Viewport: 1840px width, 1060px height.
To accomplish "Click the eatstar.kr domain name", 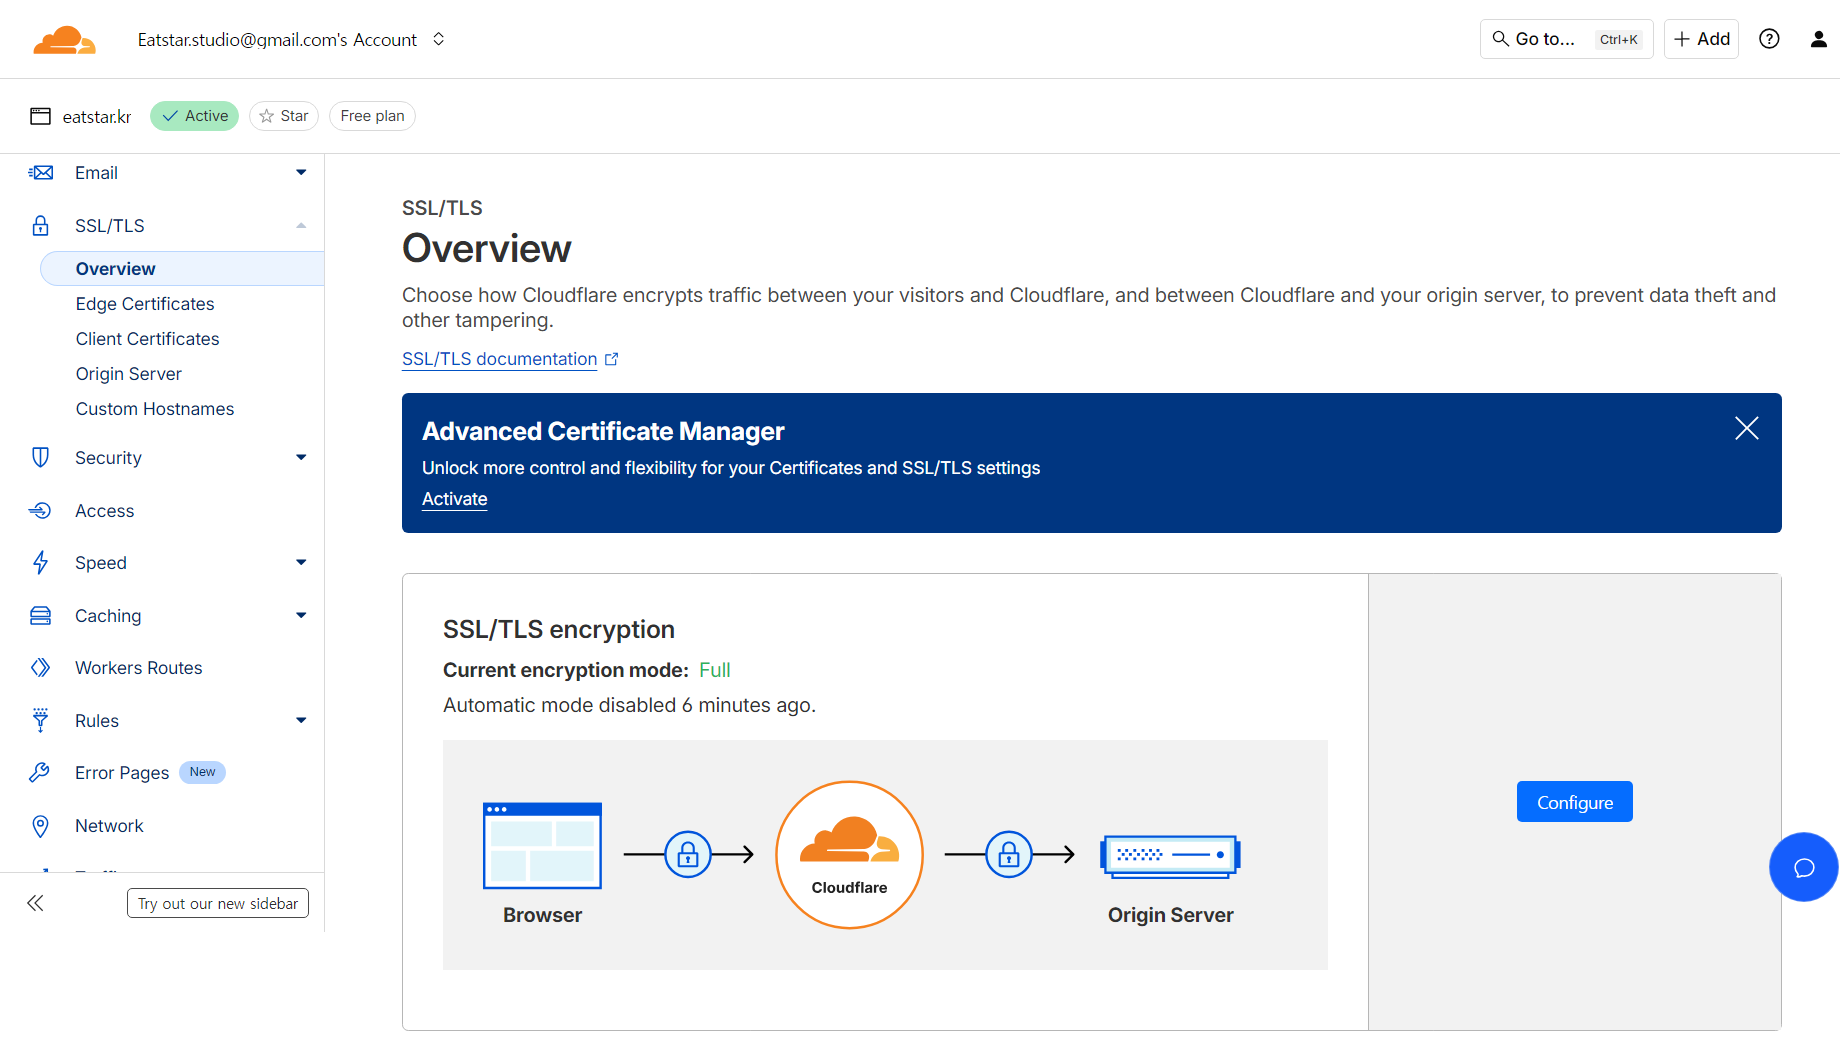I will 97,117.
